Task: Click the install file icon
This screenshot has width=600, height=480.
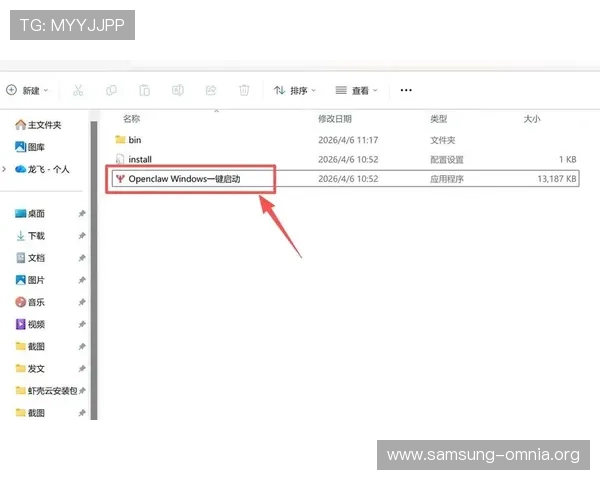Action: click(x=120, y=159)
